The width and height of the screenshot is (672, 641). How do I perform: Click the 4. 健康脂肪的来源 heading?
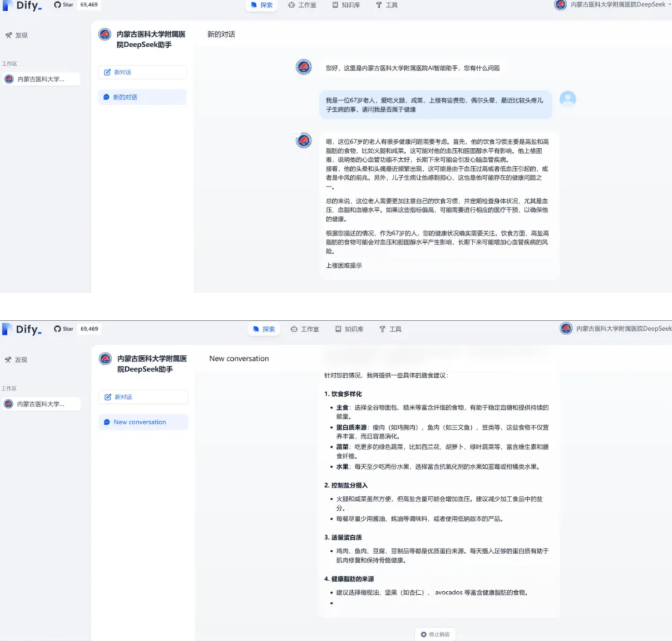[x=349, y=579]
